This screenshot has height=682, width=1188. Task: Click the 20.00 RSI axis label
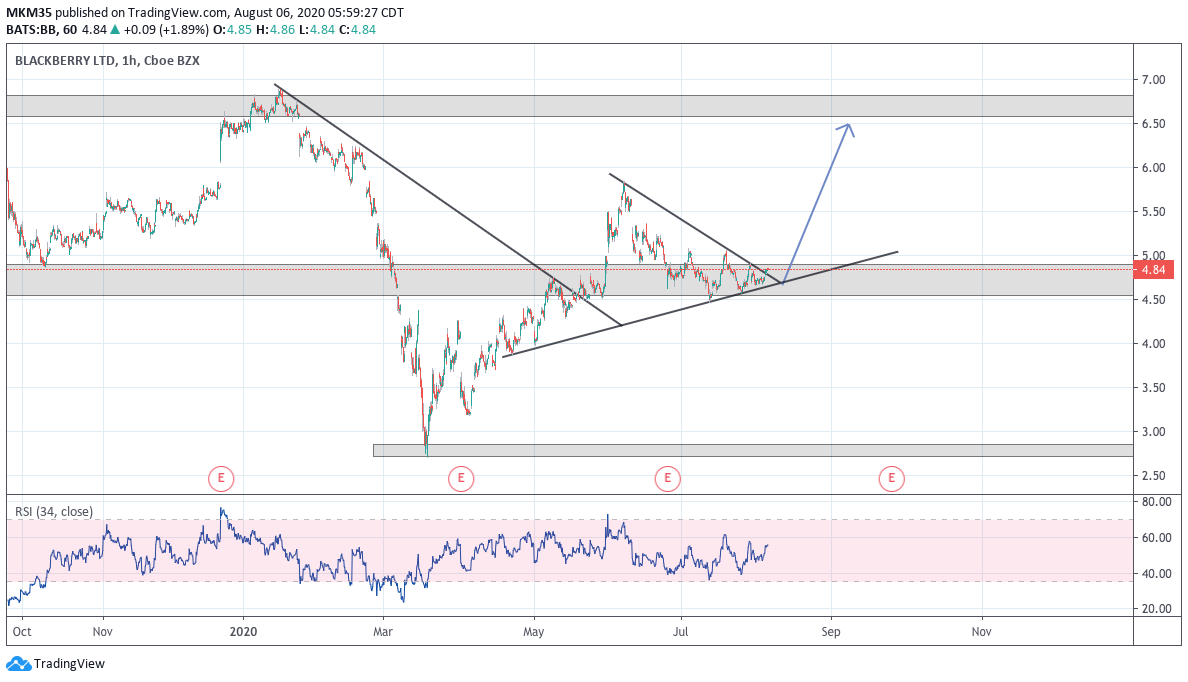(1156, 608)
